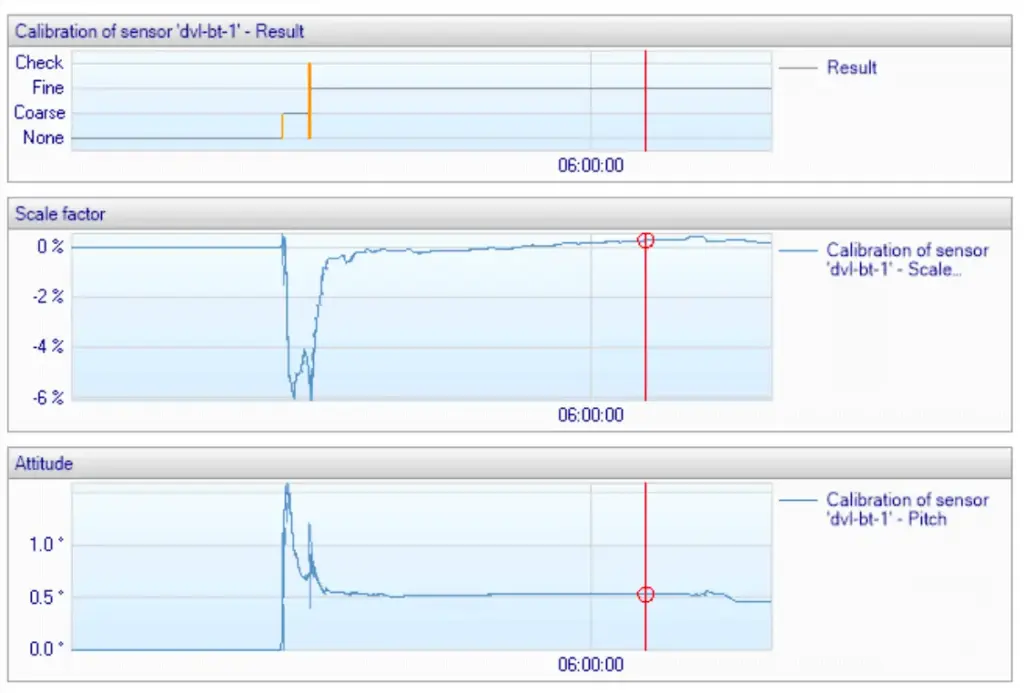The image size is (1024, 693).
Task: Click the 06:00:00 time label under Attitude chart
Action: pos(590,665)
